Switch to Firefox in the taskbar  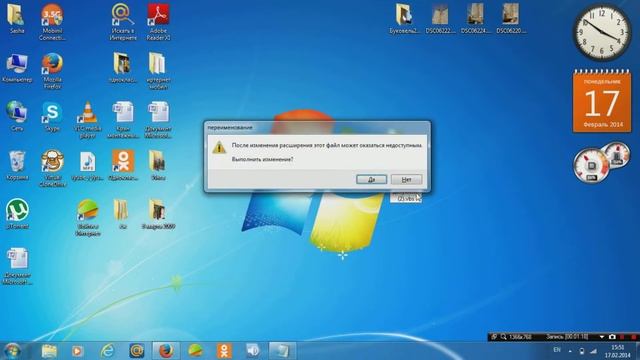point(166,351)
